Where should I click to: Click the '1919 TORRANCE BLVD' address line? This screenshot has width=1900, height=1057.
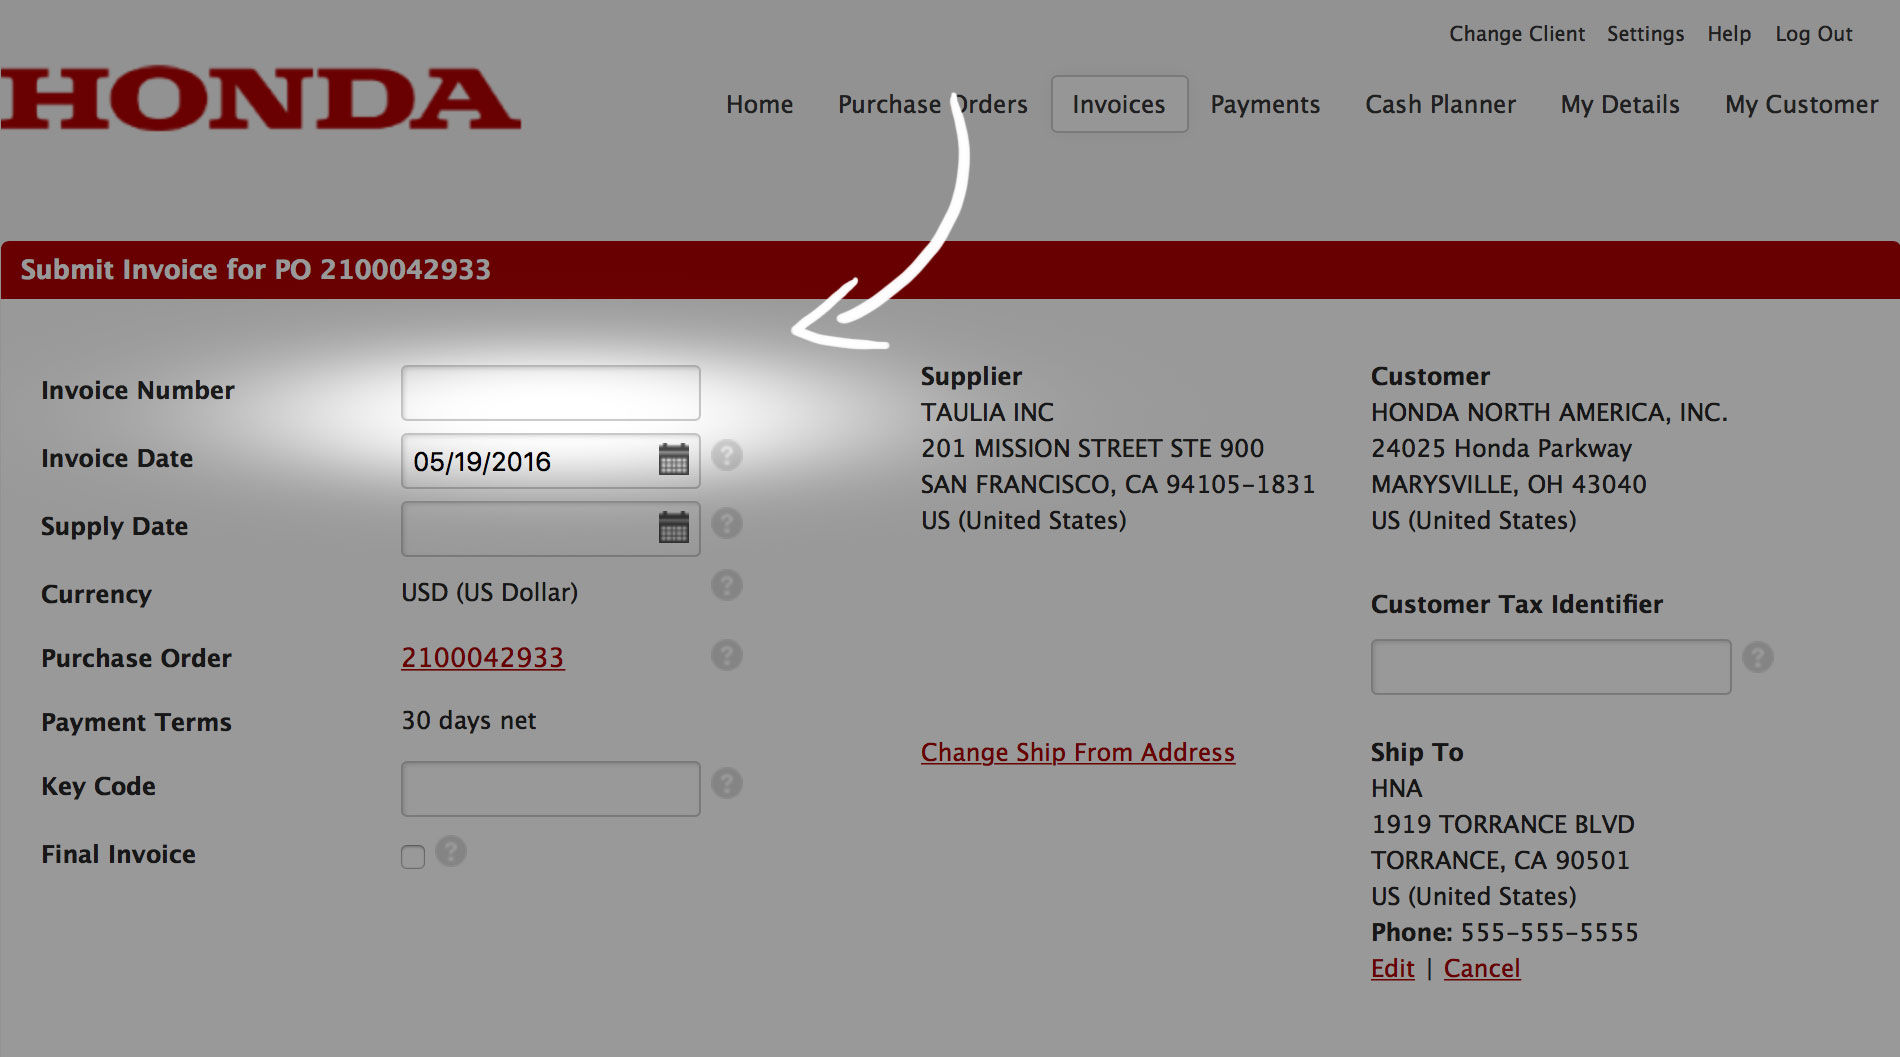point(1503,824)
